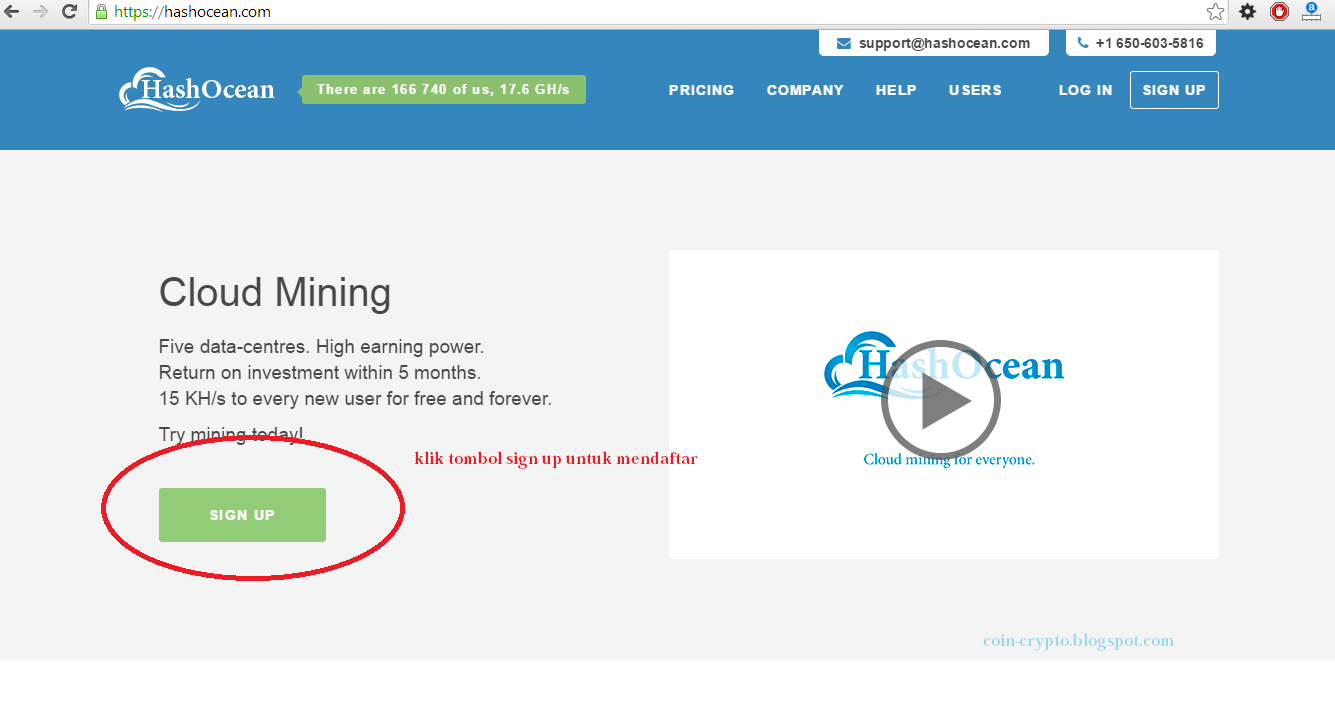Click the green padlock security icon
This screenshot has height=704, width=1335.
click(101, 12)
